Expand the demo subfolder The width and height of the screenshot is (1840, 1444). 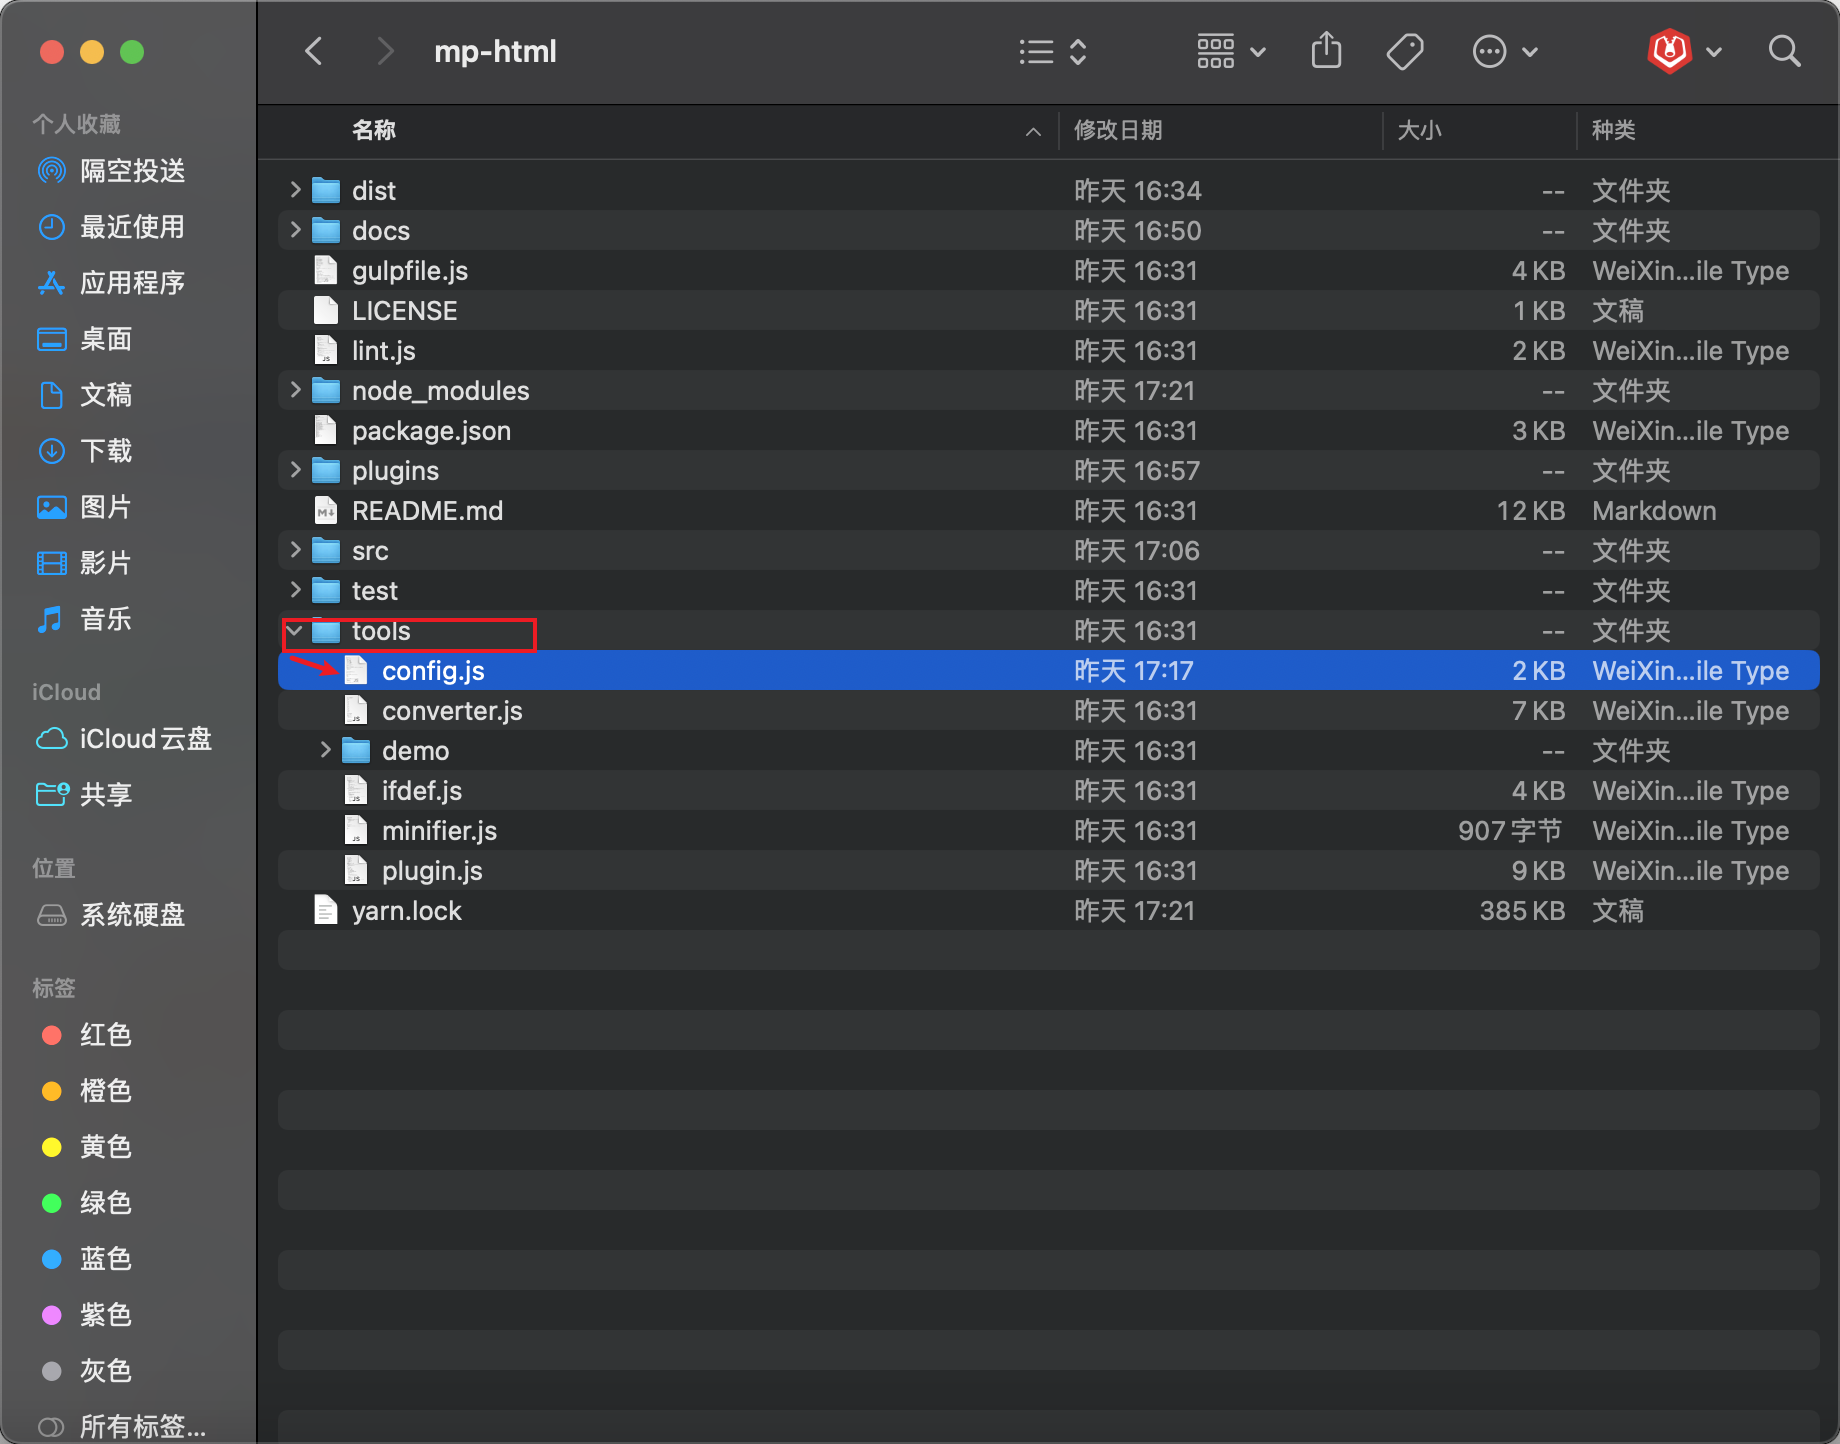point(325,749)
